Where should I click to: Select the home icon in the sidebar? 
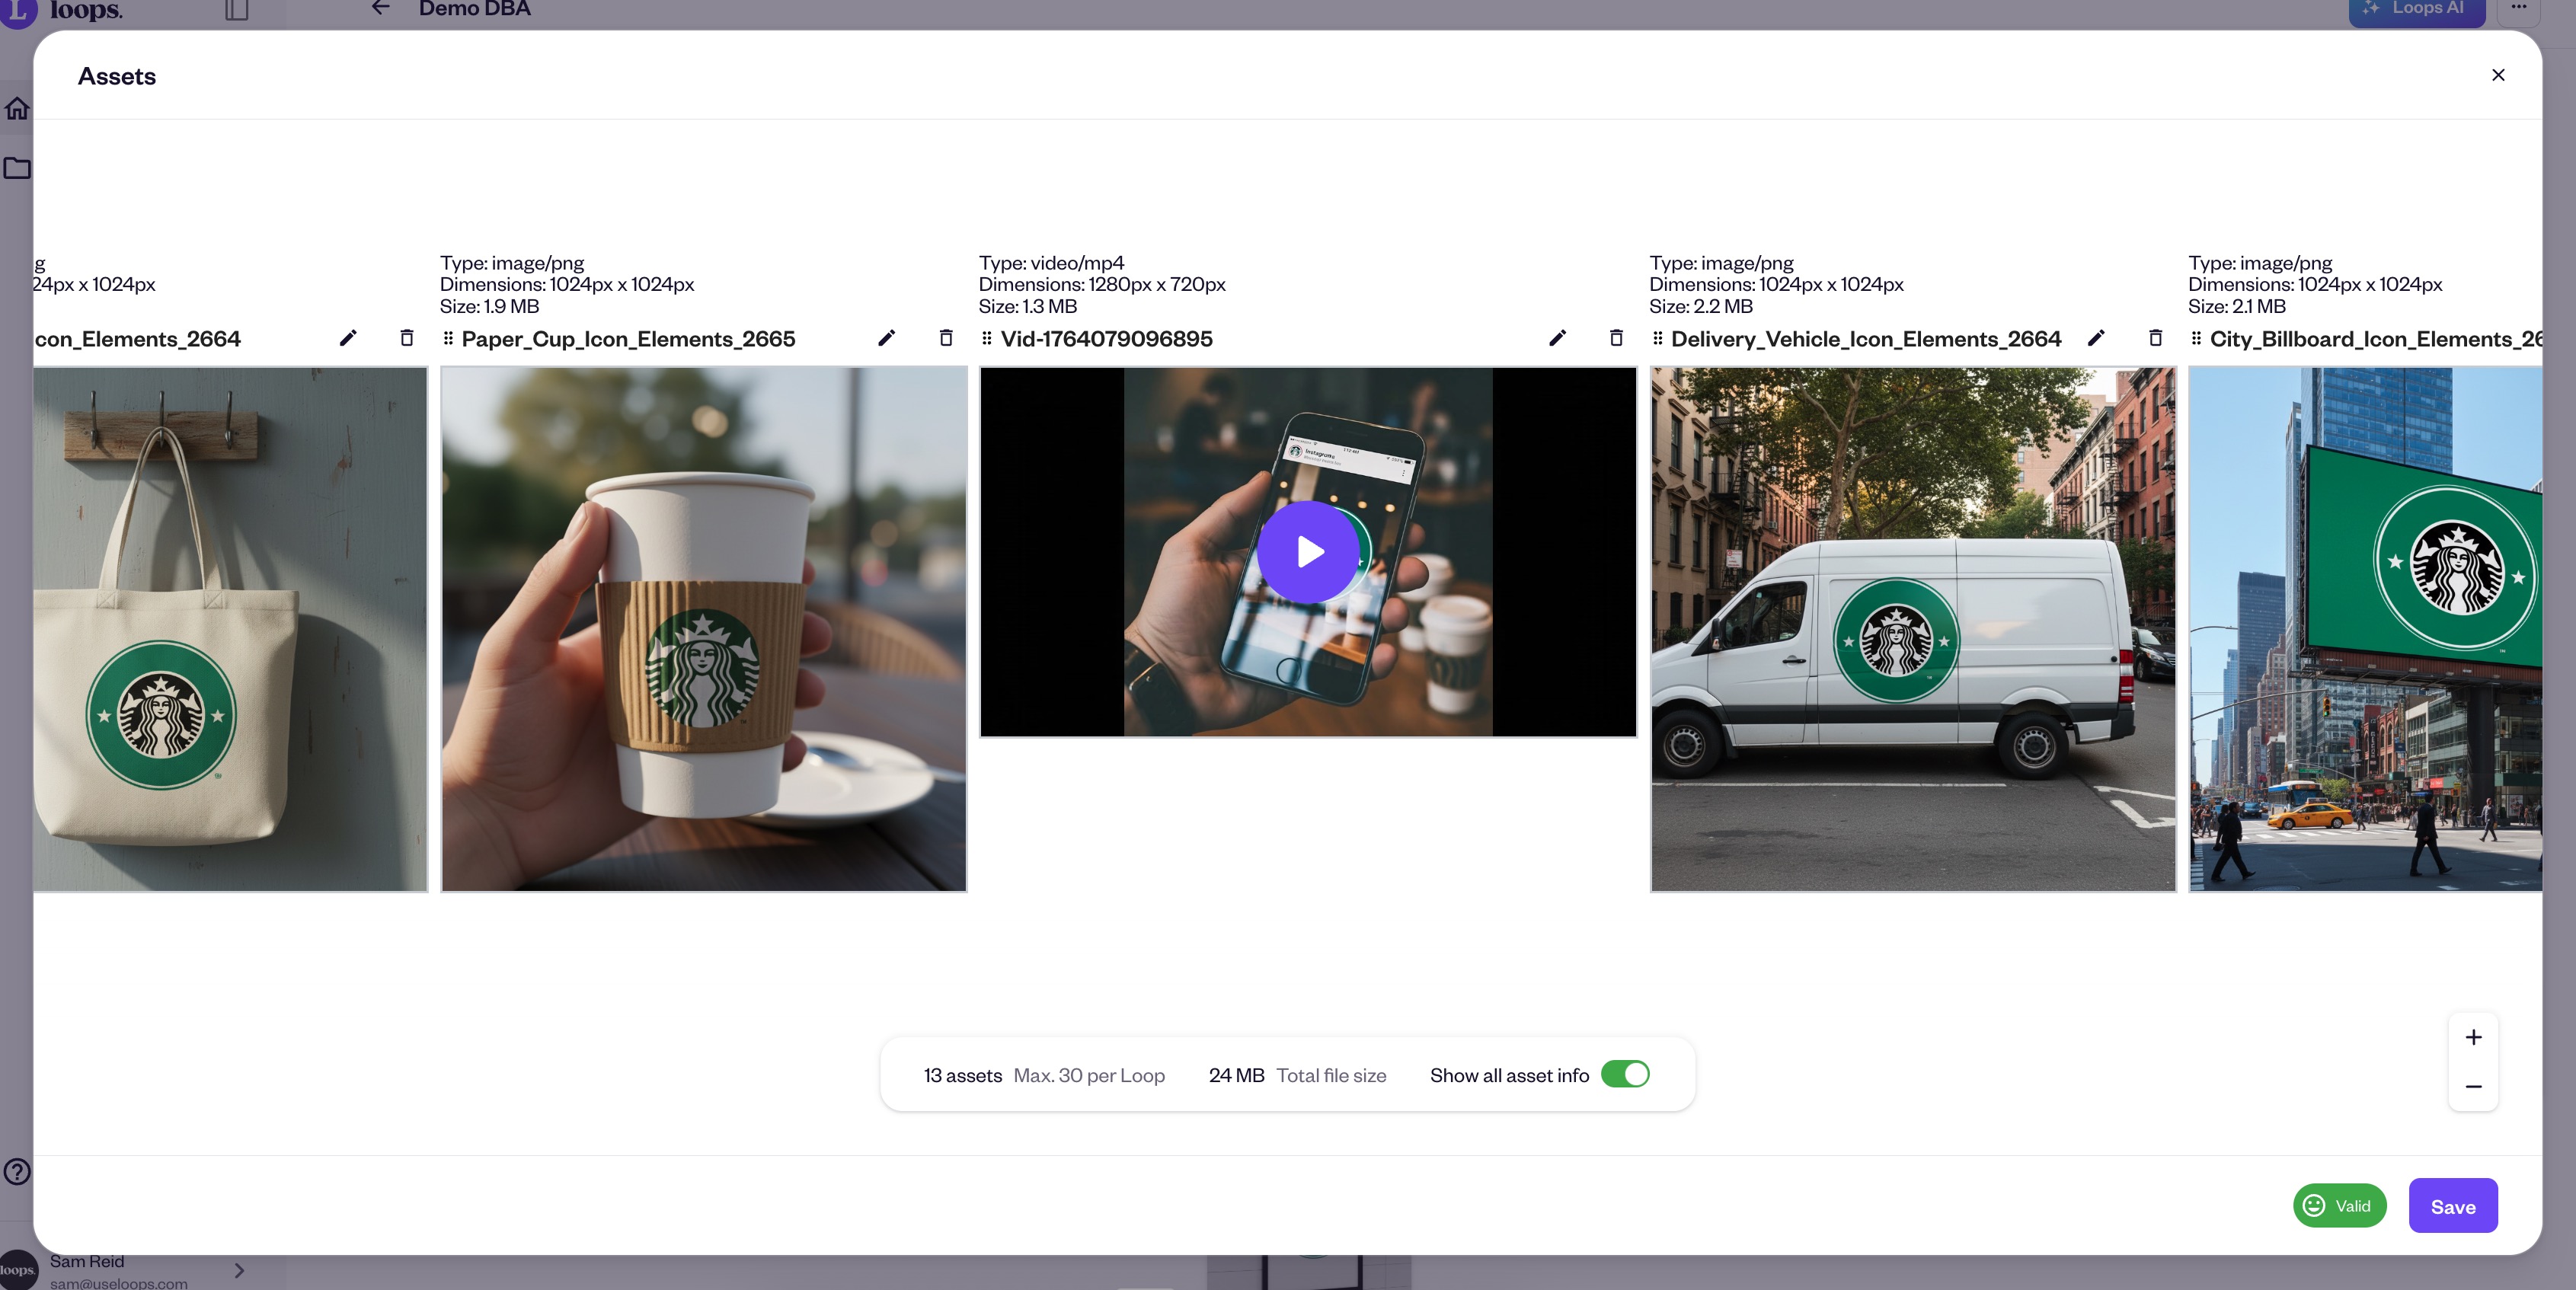coord(16,109)
